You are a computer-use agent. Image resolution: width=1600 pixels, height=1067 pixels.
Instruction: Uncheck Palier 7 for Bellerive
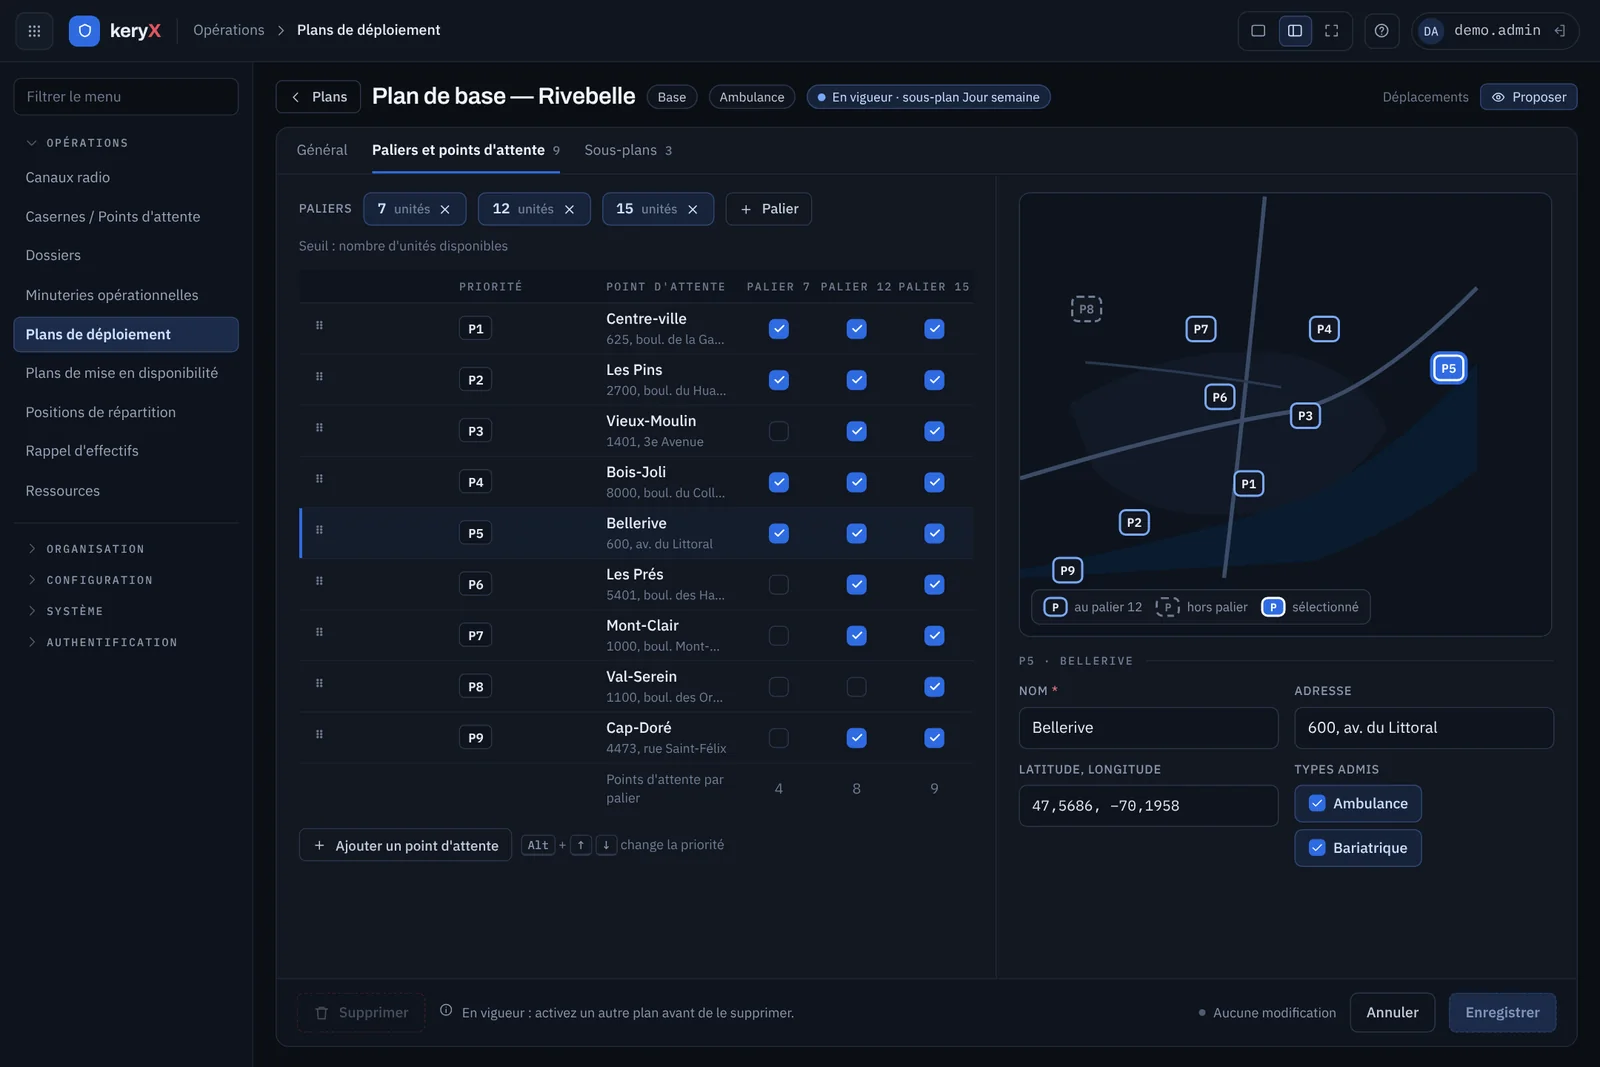(779, 533)
